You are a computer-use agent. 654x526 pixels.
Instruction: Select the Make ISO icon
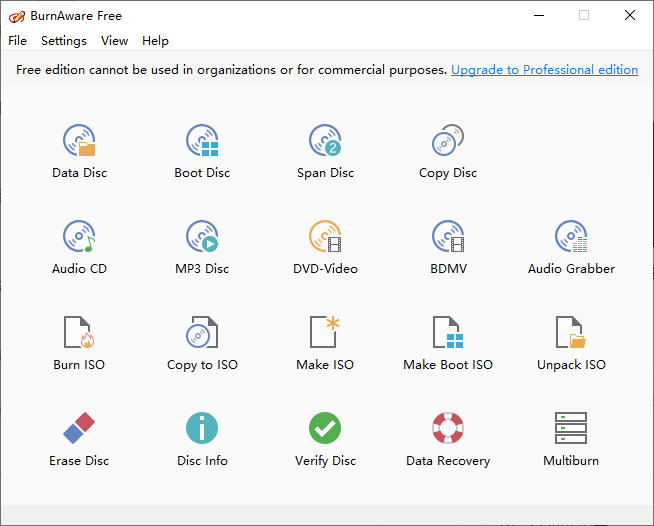pos(325,332)
